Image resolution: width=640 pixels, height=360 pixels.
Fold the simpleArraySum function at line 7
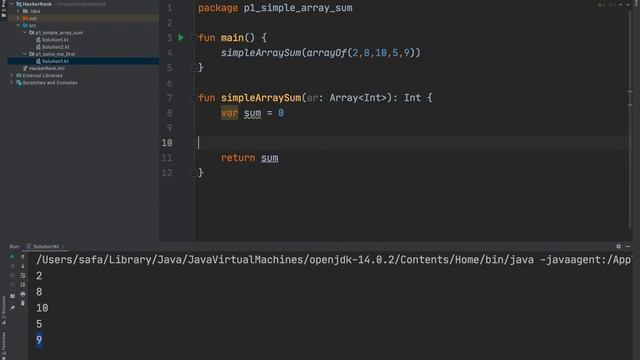[x=194, y=98]
